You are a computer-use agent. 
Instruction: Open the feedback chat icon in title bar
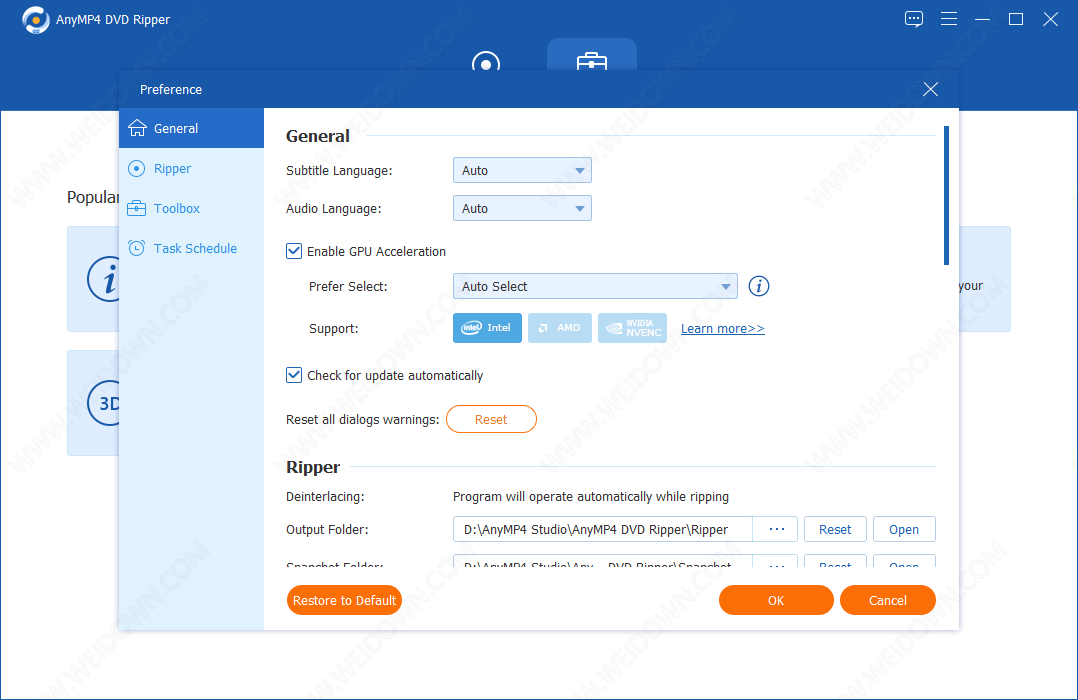[x=914, y=19]
